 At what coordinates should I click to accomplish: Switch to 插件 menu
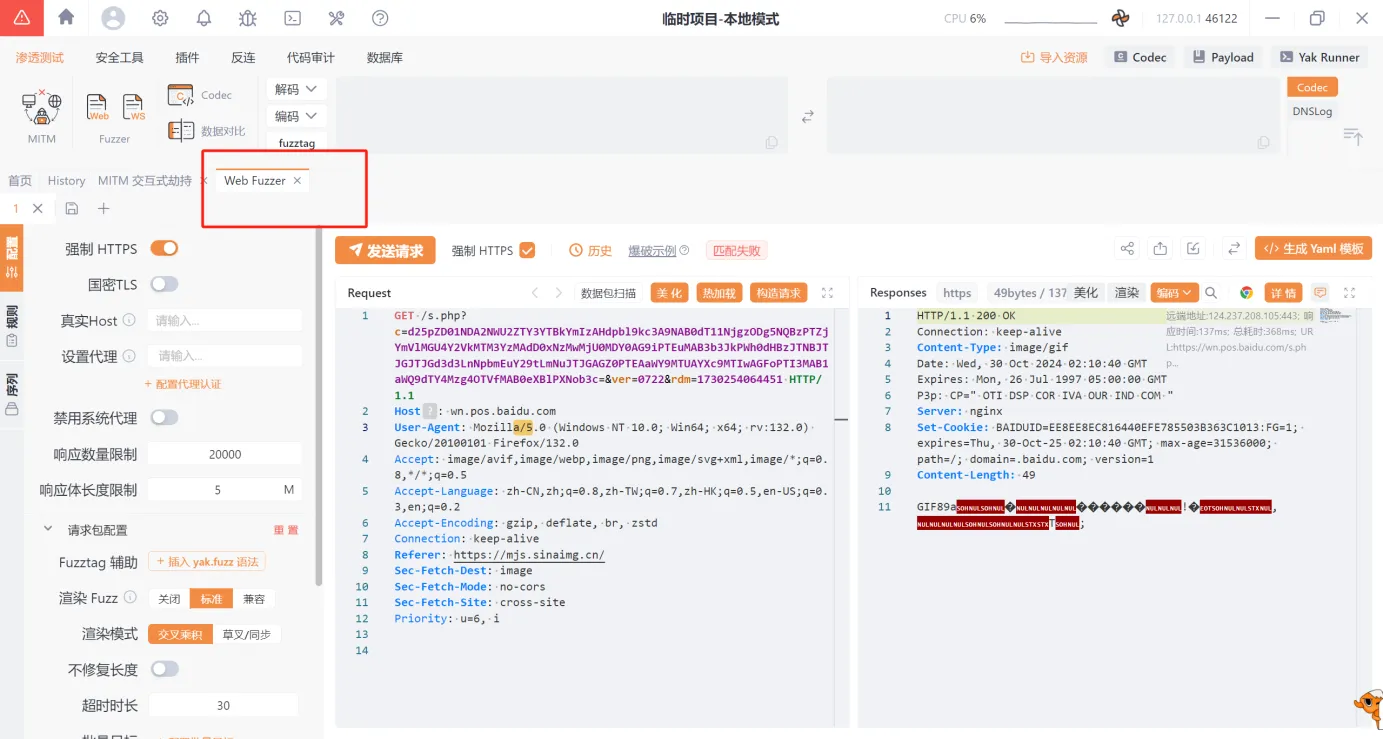[187, 57]
